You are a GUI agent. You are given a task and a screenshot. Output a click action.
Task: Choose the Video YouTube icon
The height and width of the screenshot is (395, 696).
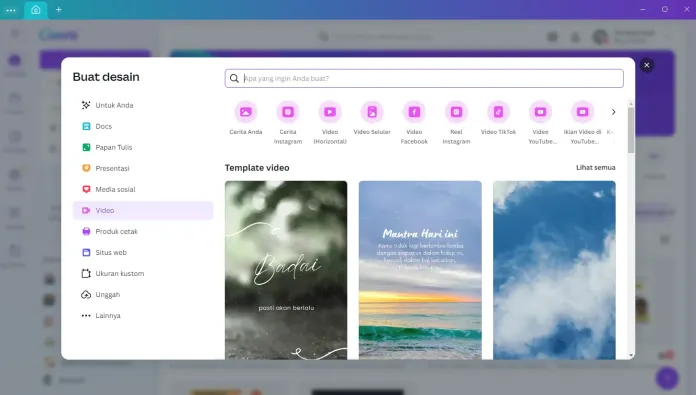pyautogui.click(x=540, y=112)
